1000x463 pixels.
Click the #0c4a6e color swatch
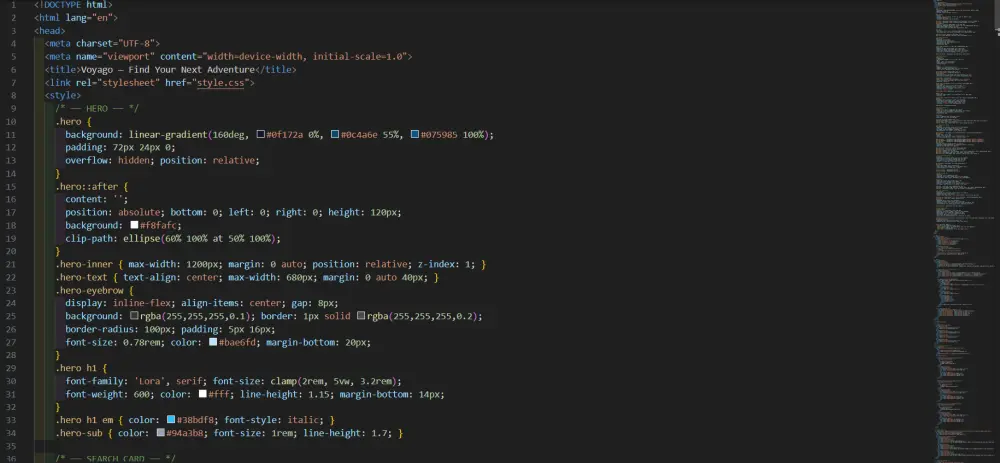[x=335, y=135]
